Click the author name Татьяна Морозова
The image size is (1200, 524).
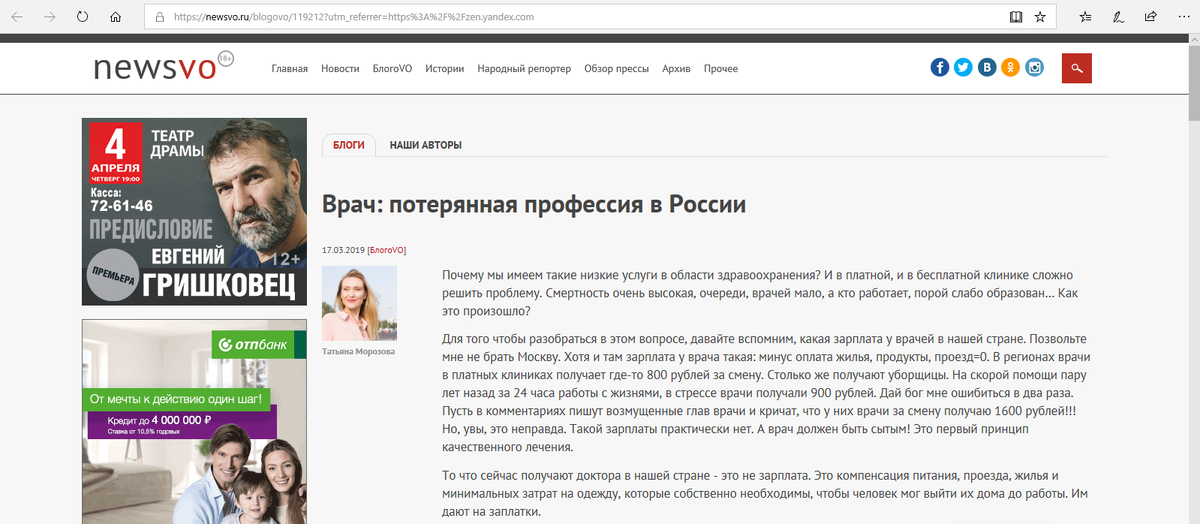coord(358,352)
